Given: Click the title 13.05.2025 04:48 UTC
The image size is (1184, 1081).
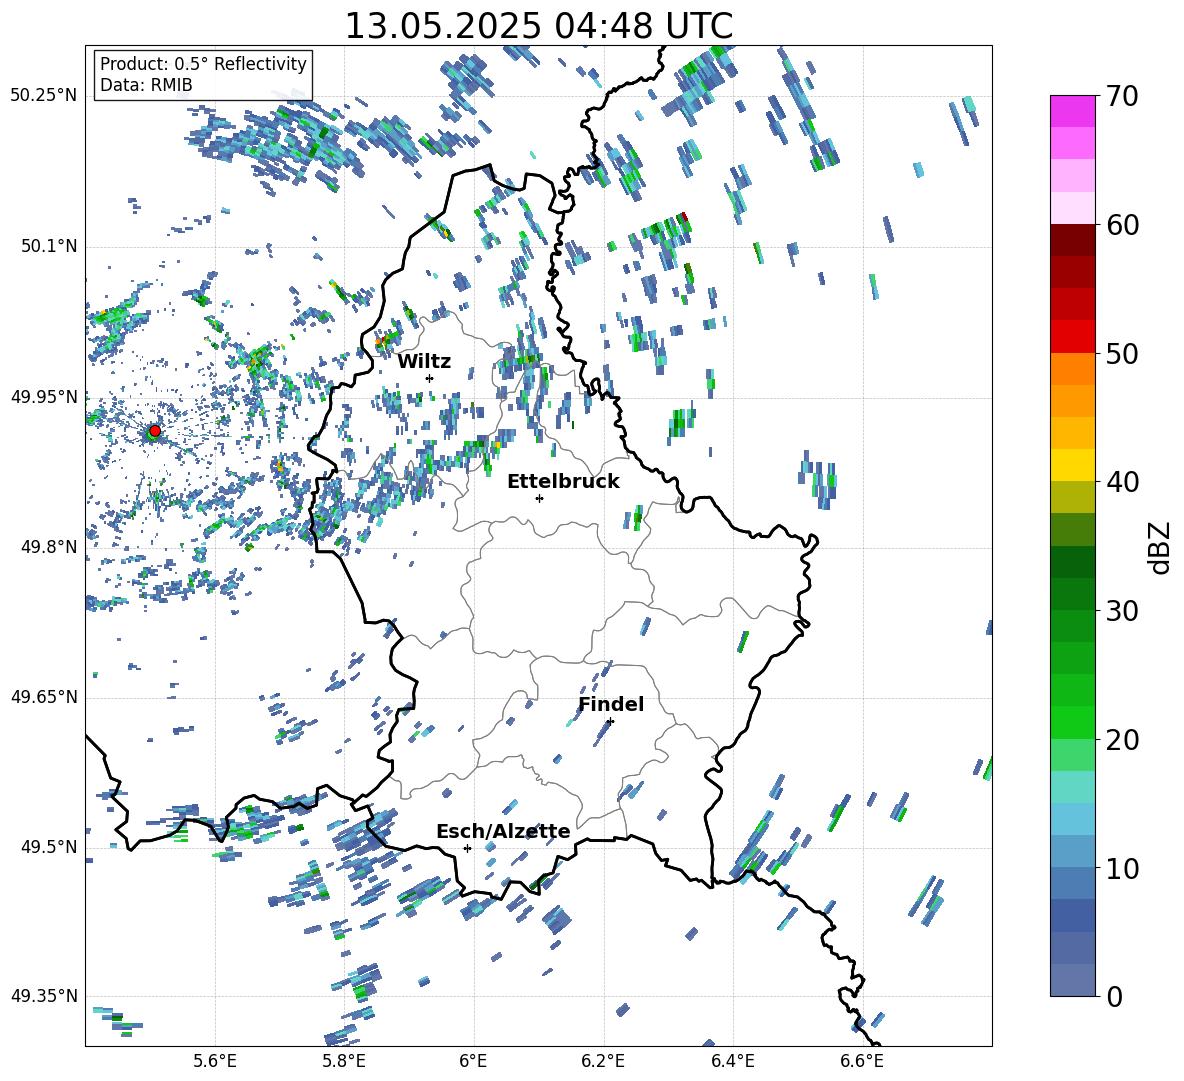Looking at the screenshot, I should pyautogui.click(x=538, y=26).
